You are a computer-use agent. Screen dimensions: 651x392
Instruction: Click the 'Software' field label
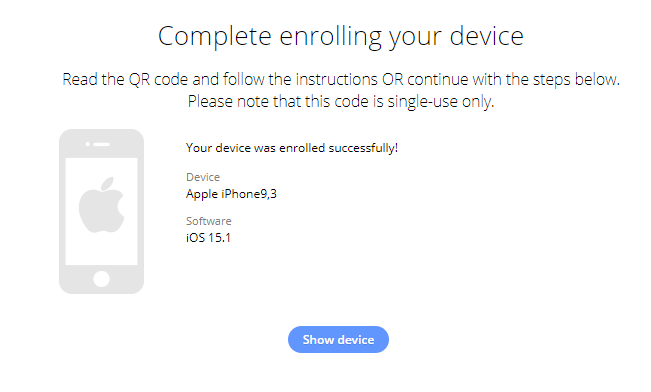208,221
